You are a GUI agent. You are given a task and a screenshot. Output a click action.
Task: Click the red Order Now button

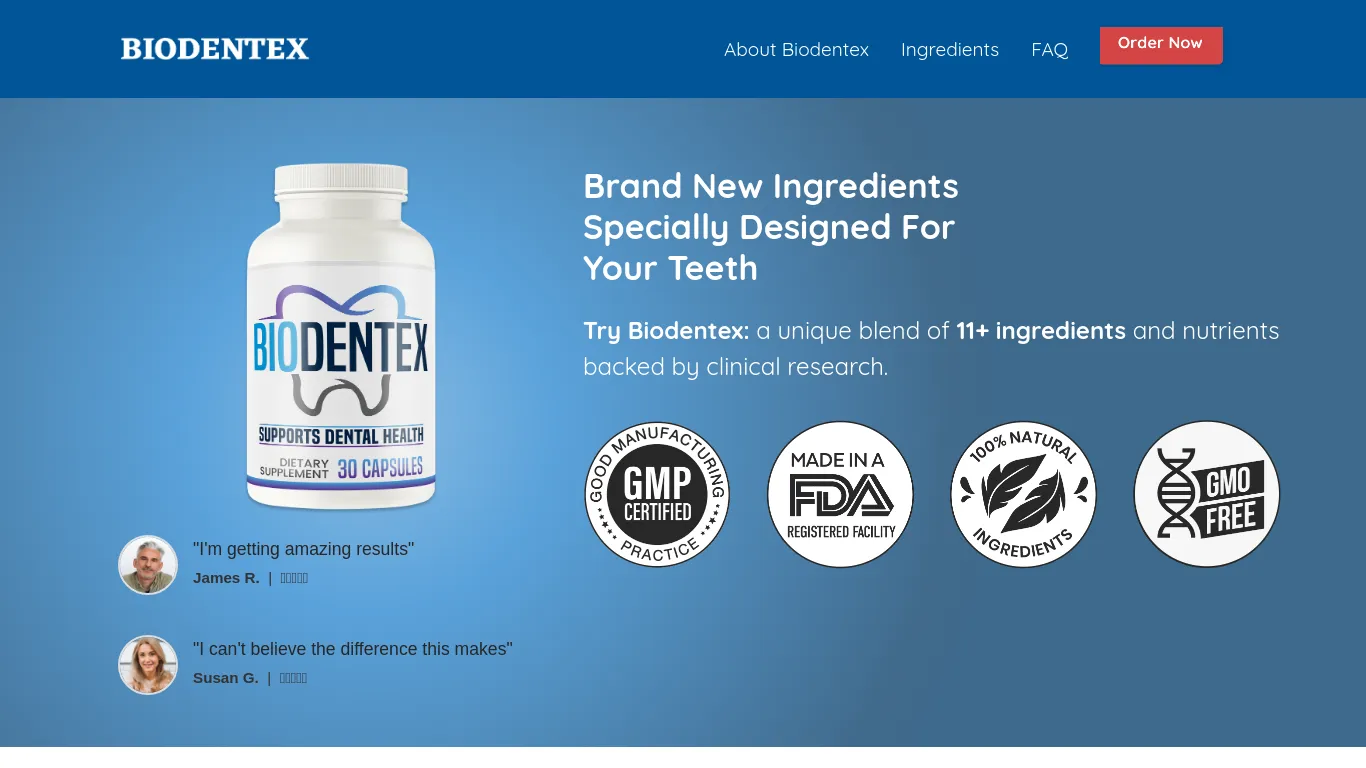pos(1161,45)
